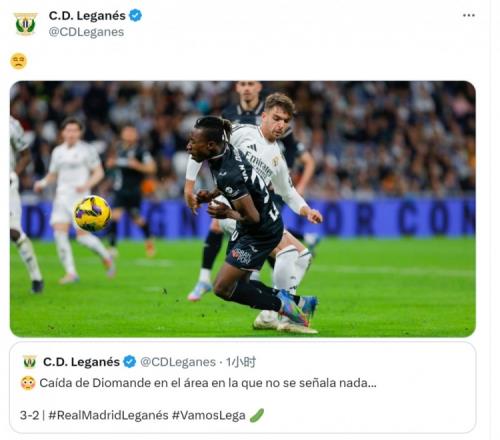Click the C.D. Leganés display name at top

click(87, 16)
